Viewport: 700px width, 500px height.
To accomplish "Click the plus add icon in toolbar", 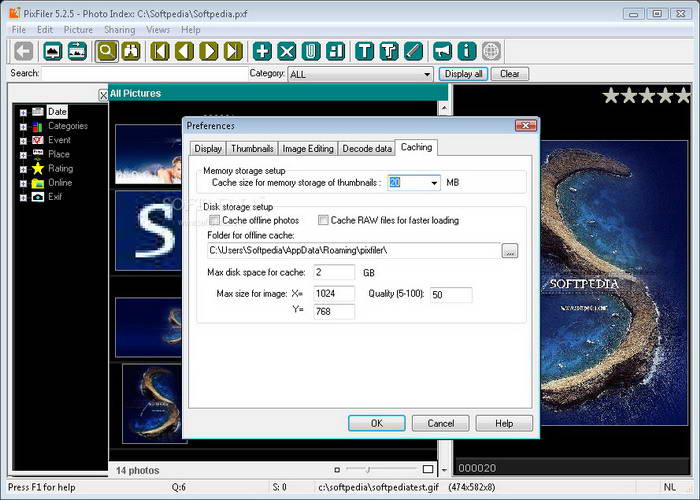I will pos(262,51).
